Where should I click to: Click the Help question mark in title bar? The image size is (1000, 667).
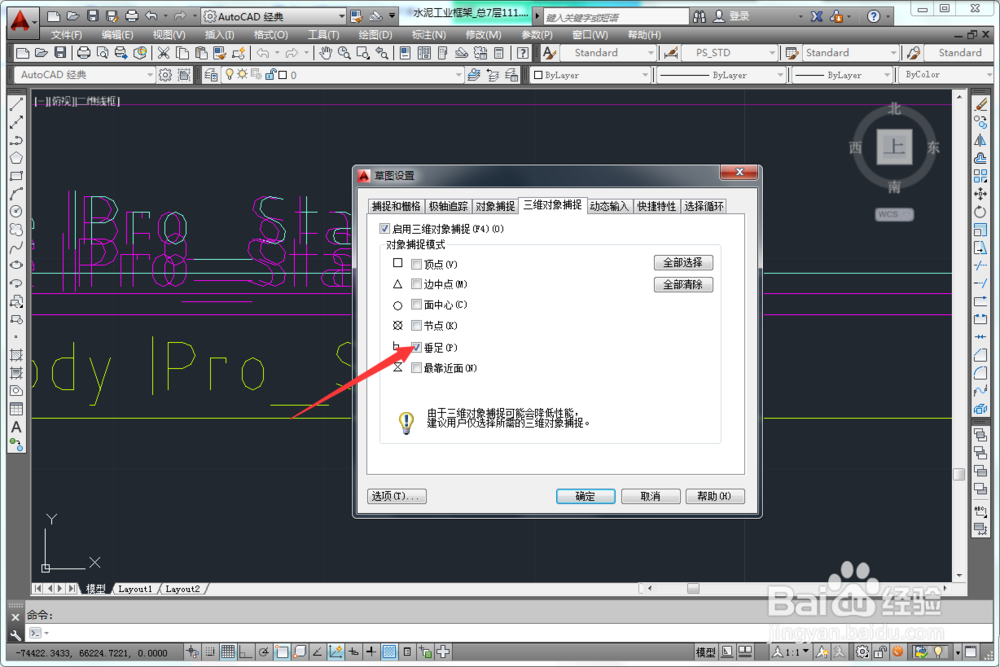[874, 17]
